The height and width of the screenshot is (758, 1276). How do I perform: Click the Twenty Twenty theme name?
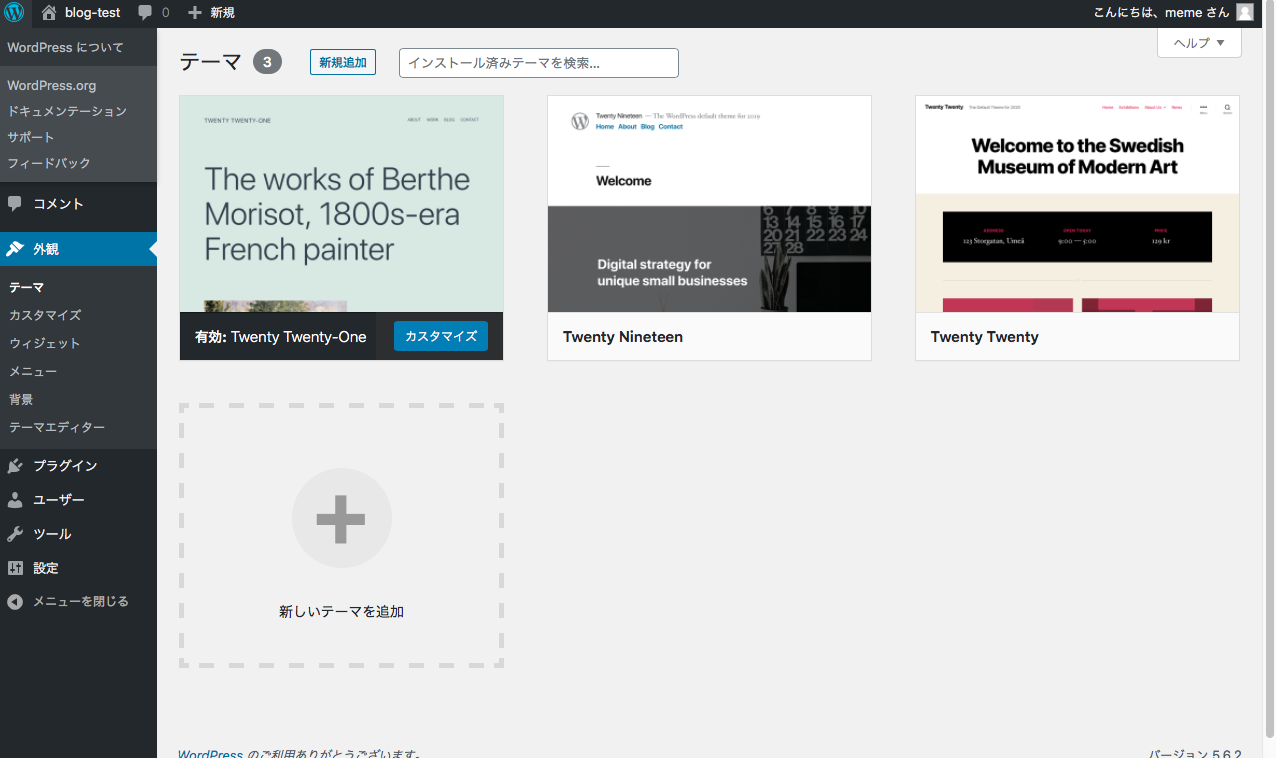click(985, 337)
